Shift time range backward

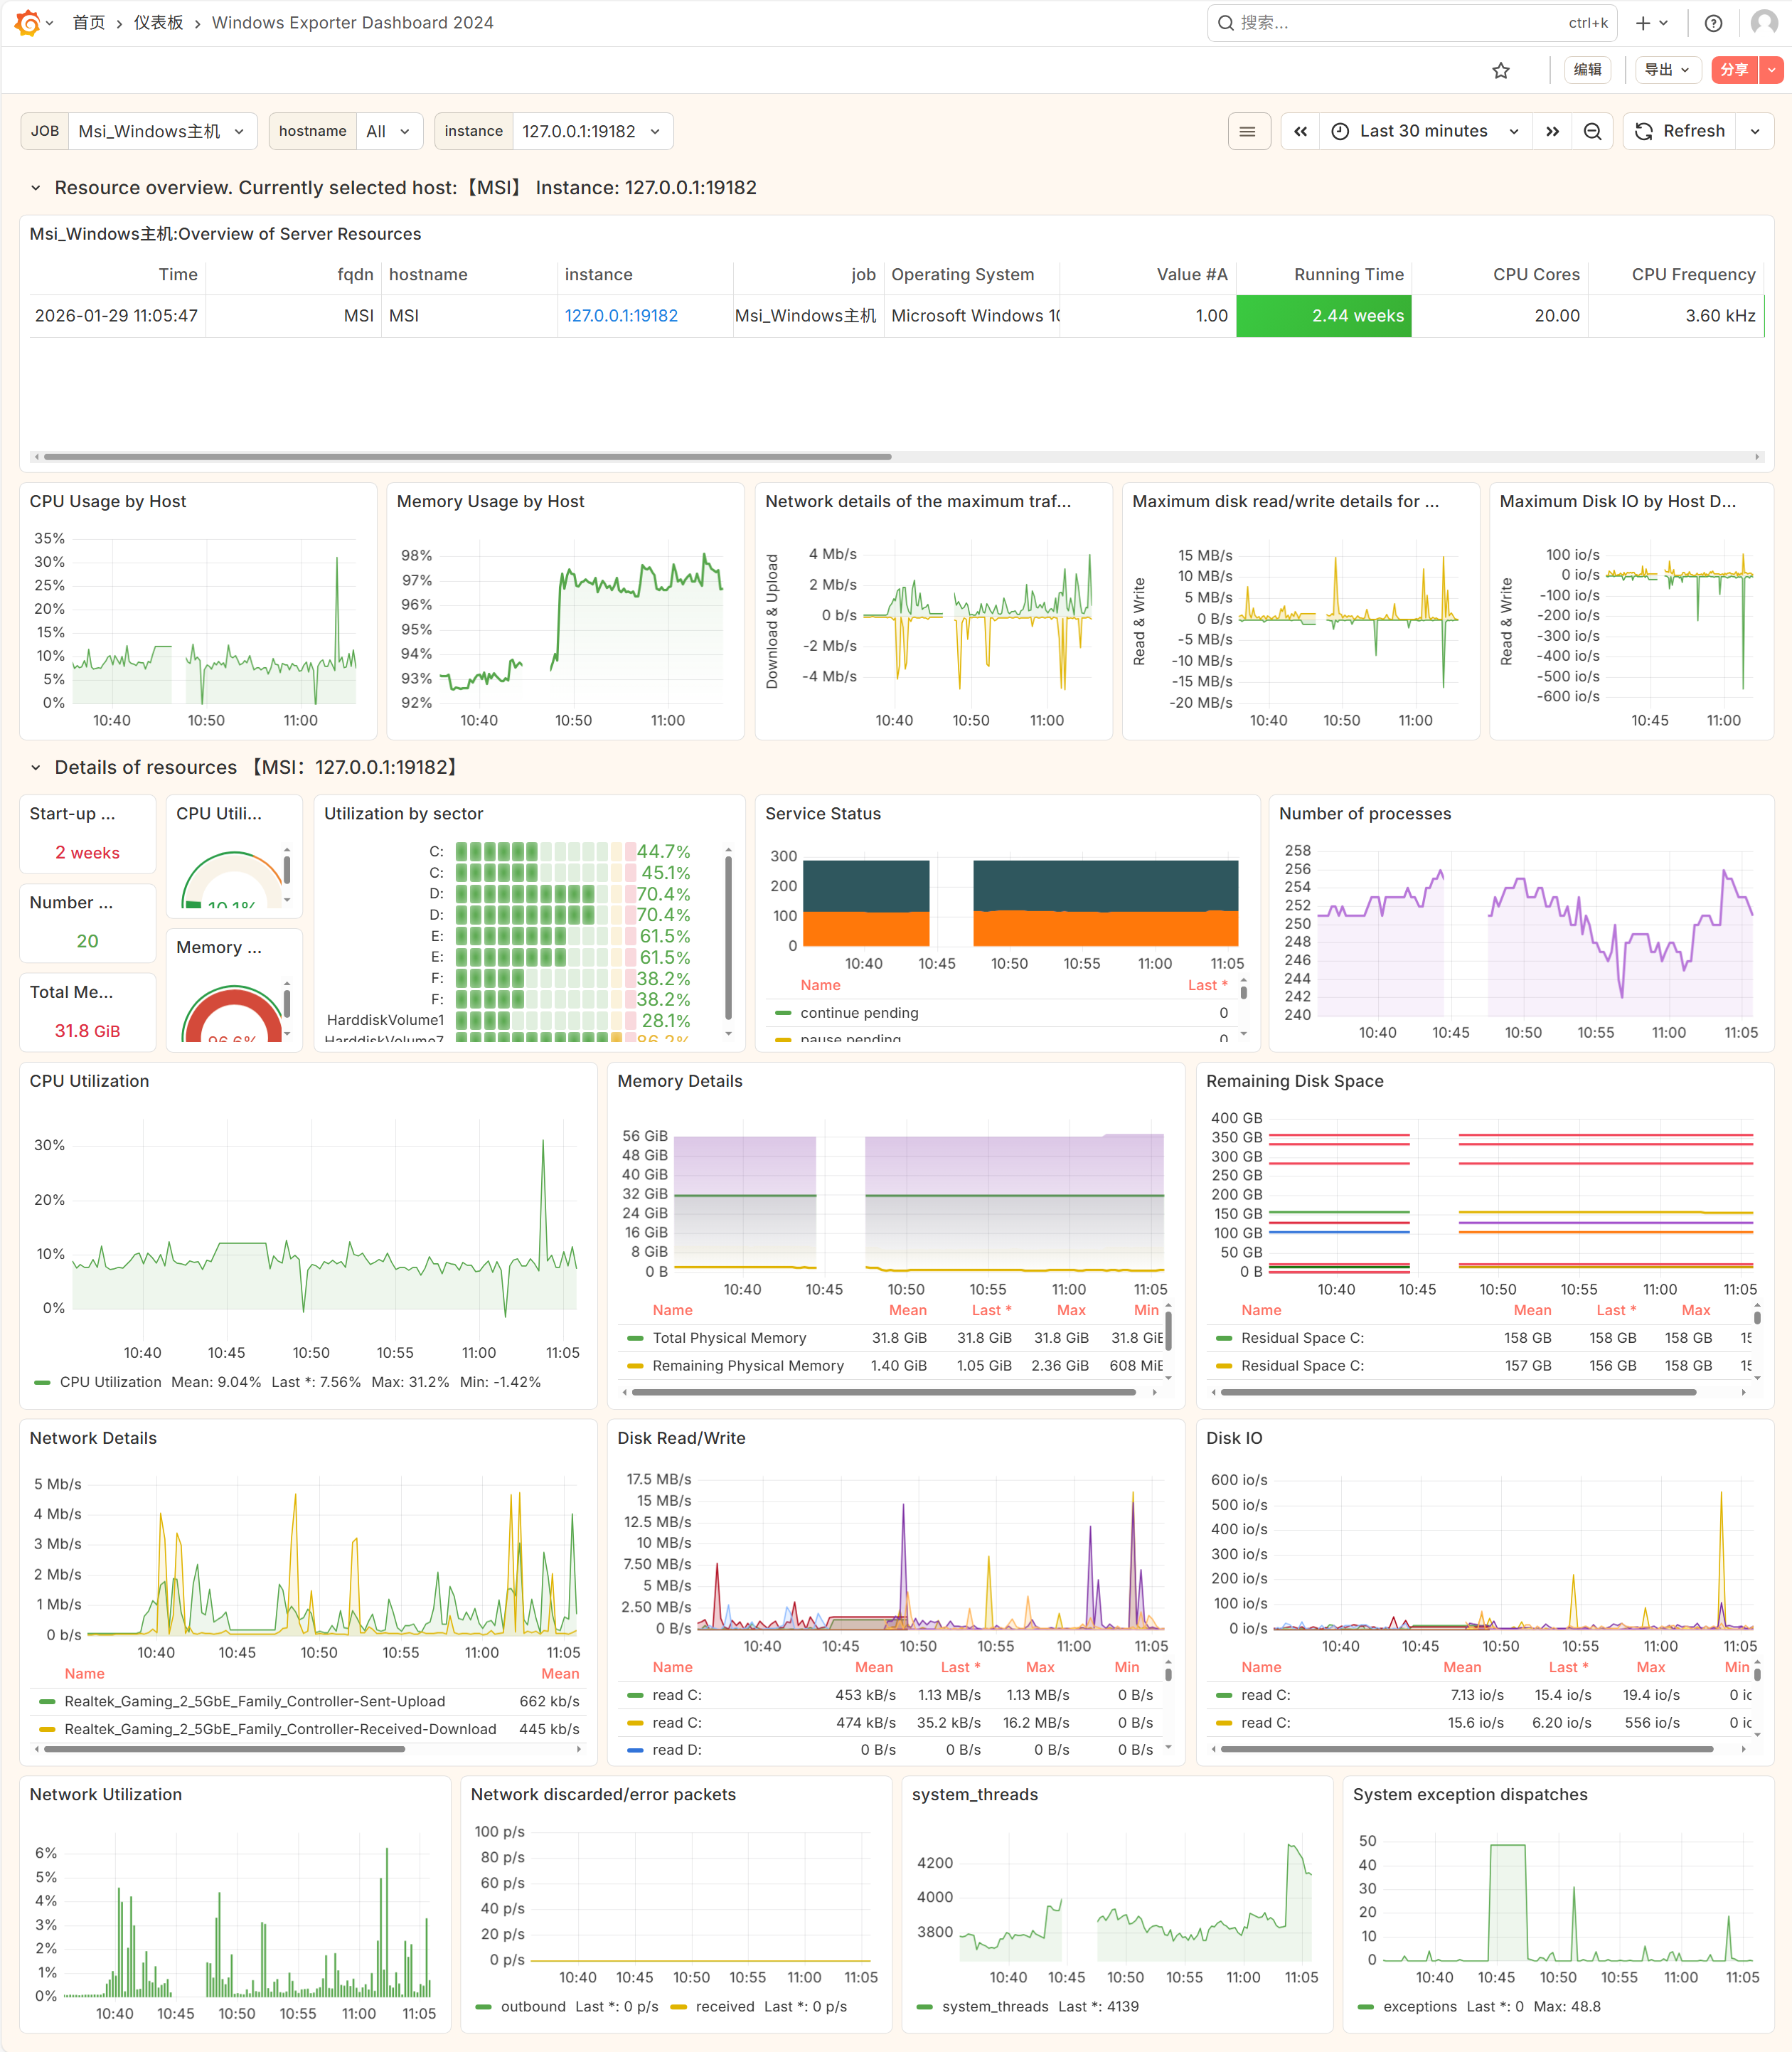1300,131
